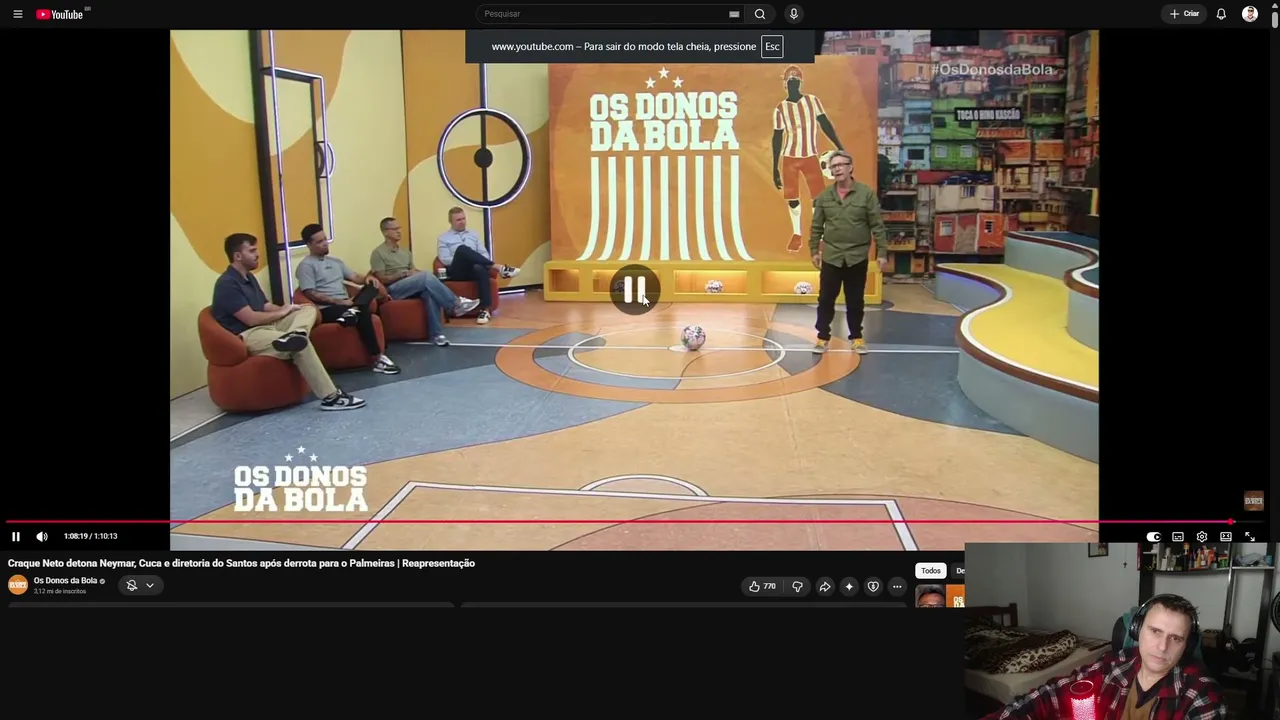Screen dimensions: 1280x720
Task: Open the 'Os Donos da Bola' channel name link
Action: click(x=66, y=581)
